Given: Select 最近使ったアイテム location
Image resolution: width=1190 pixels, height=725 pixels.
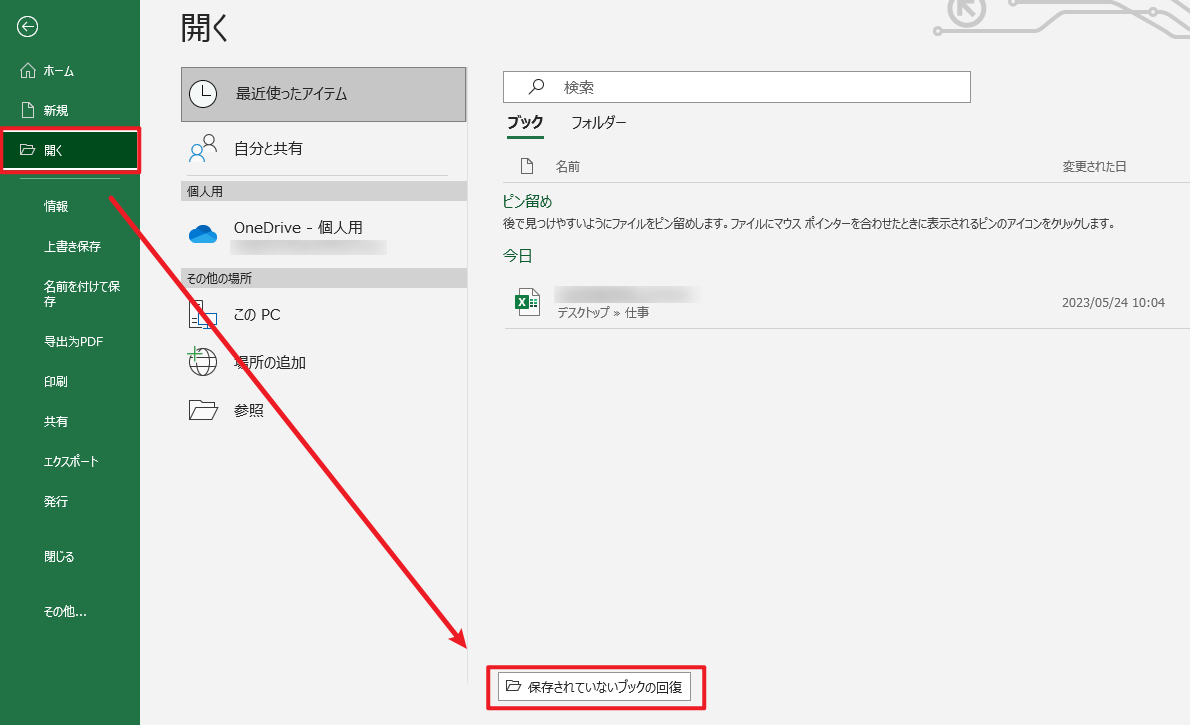Looking at the screenshot, I should click(x=323, y=94).
